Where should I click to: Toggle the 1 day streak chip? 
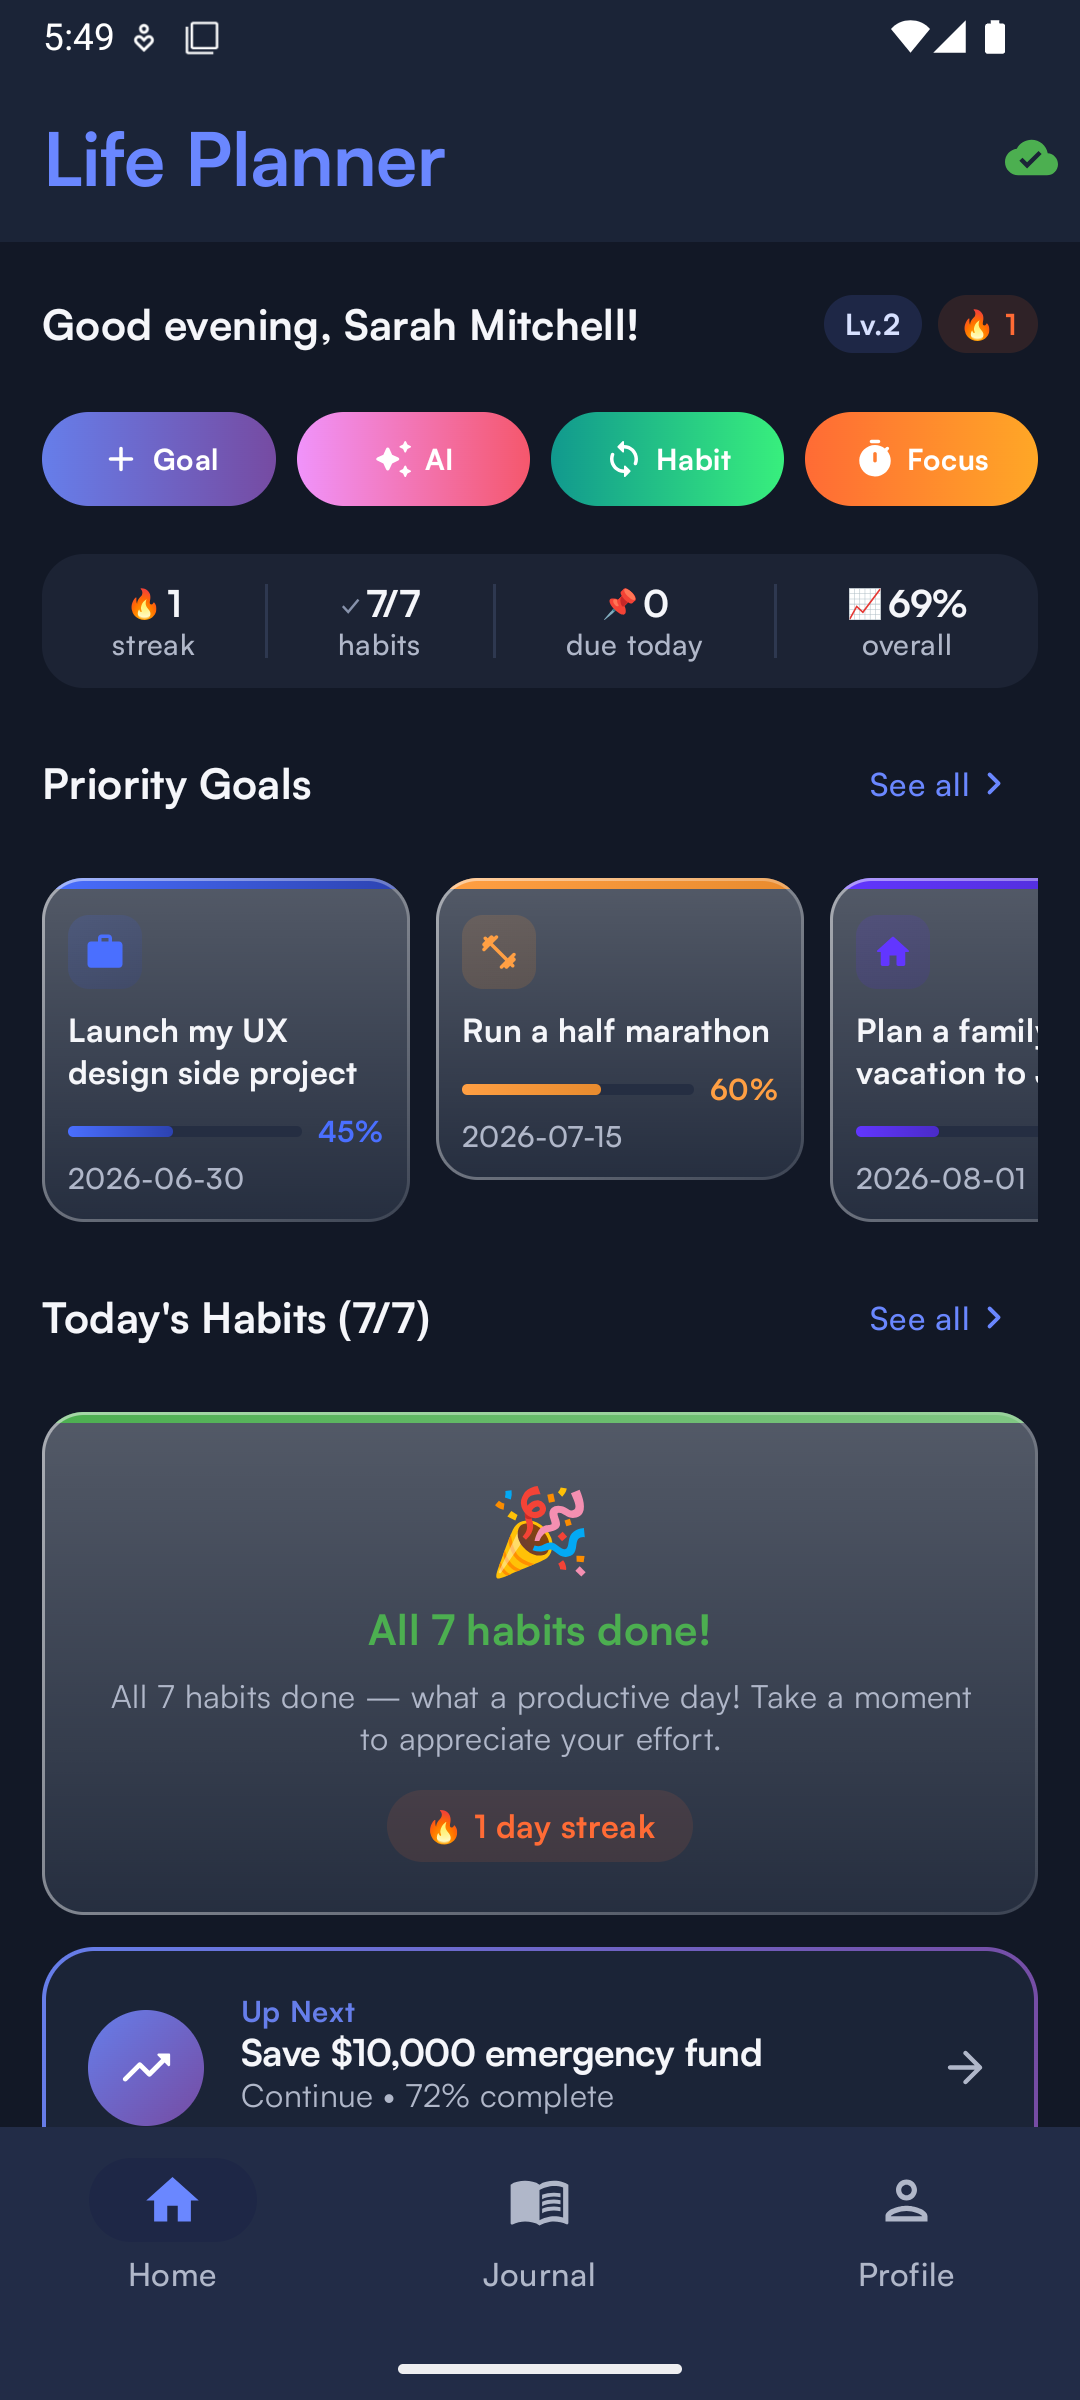pyautogui.click(x=539, y=1826)
